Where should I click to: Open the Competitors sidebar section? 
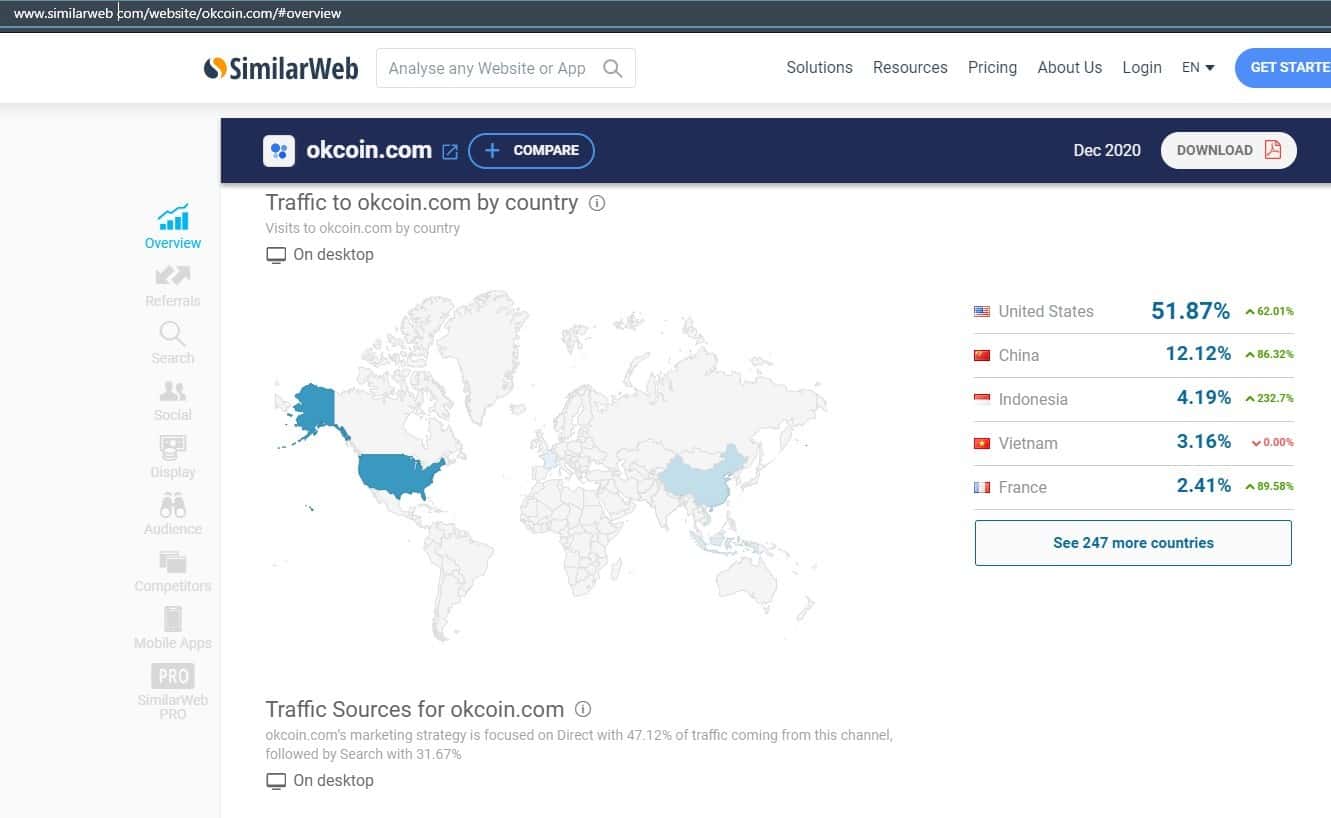coord(173,570)
